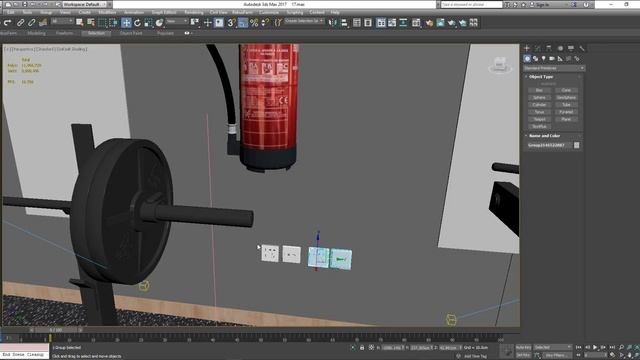Select the Select and Move tool
640x360 pixels.
[x=126, y=22]
